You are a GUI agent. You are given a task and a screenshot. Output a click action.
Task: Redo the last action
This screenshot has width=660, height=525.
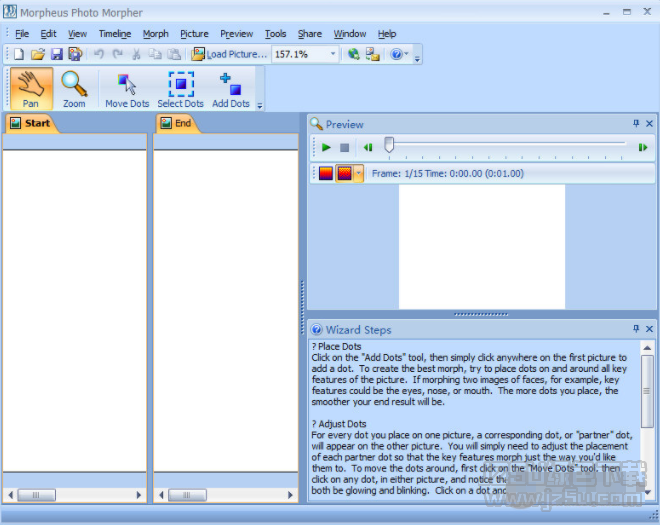point(117,54)
